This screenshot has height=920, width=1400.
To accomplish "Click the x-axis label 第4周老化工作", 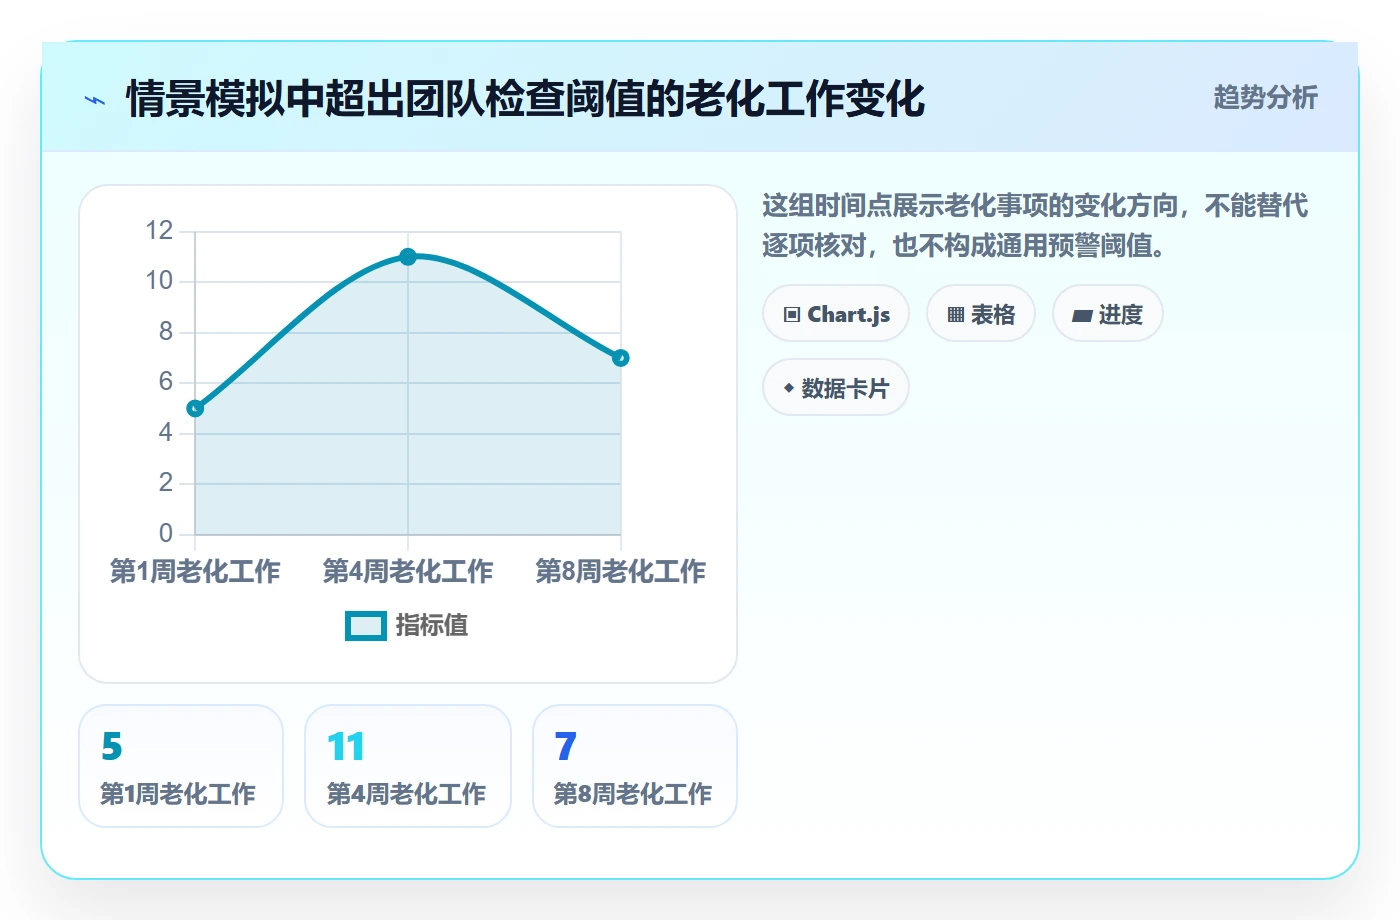I will pos(408,571).
